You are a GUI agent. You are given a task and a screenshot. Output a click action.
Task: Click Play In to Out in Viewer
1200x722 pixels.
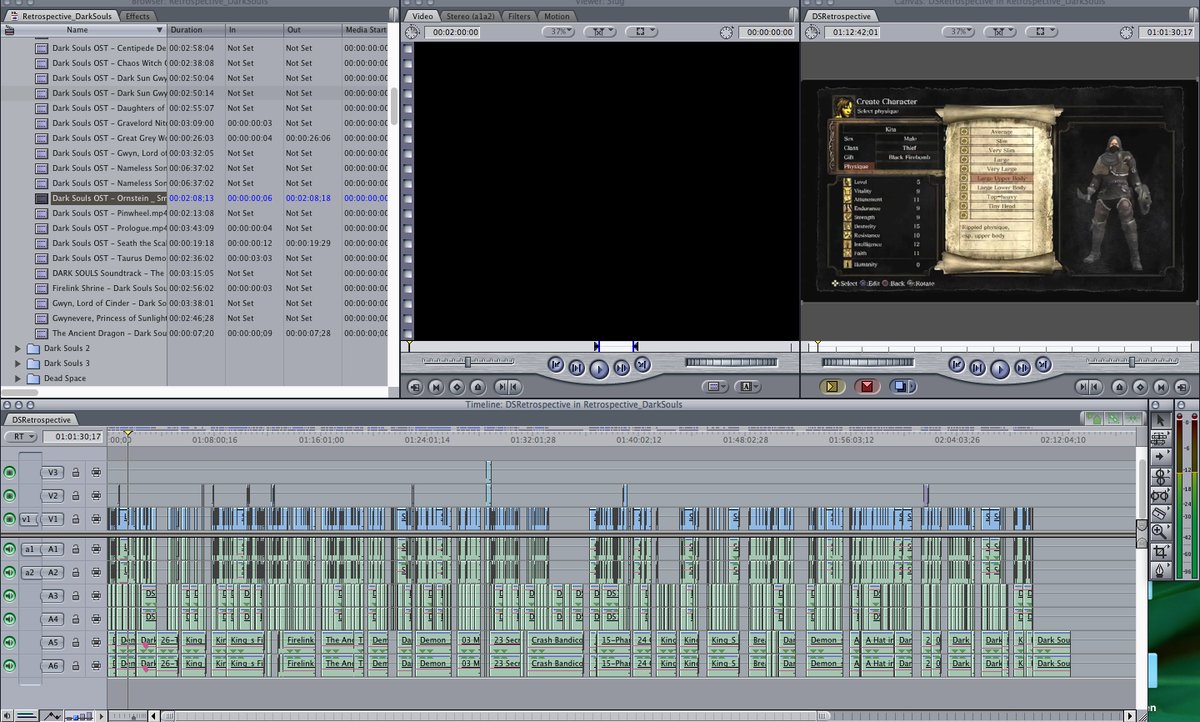point(576,367)
